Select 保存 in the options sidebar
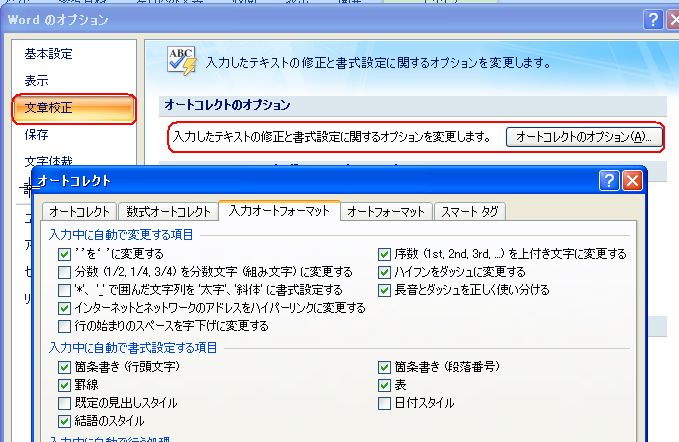The height and width of the screenshot is (442, 679). pos(36,135)
